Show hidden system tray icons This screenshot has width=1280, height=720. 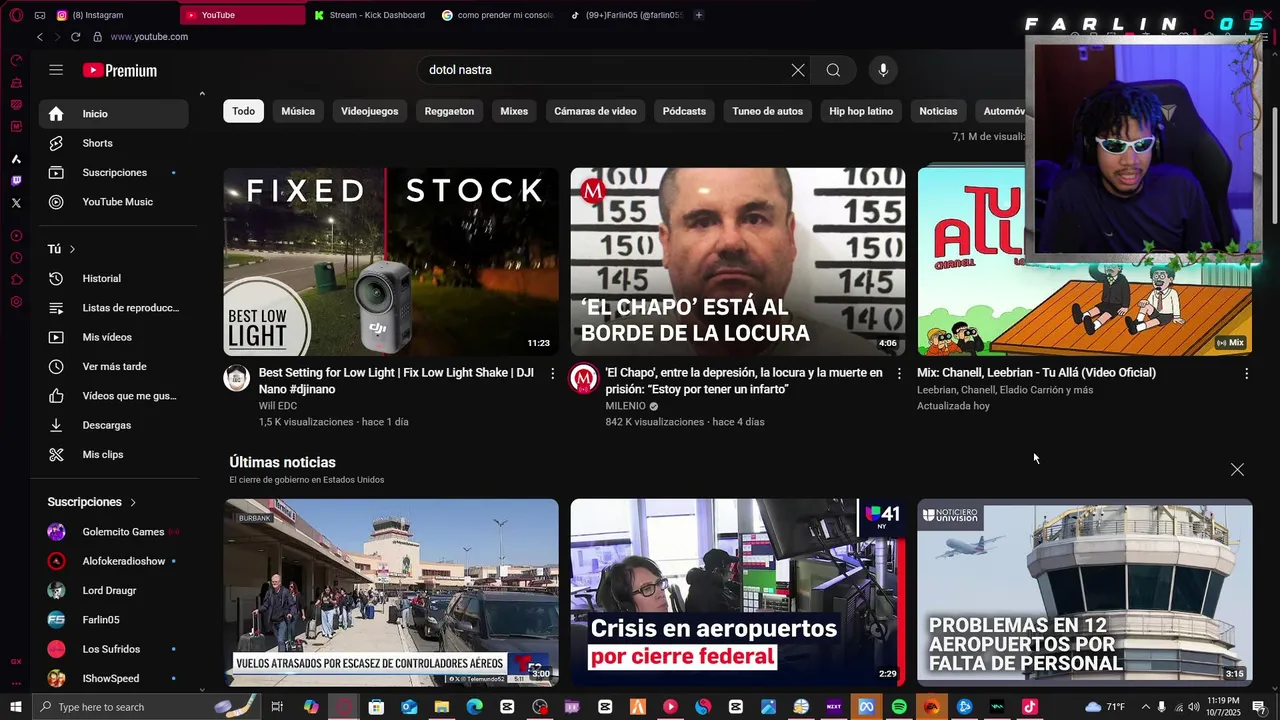[x=1146, y=707]
